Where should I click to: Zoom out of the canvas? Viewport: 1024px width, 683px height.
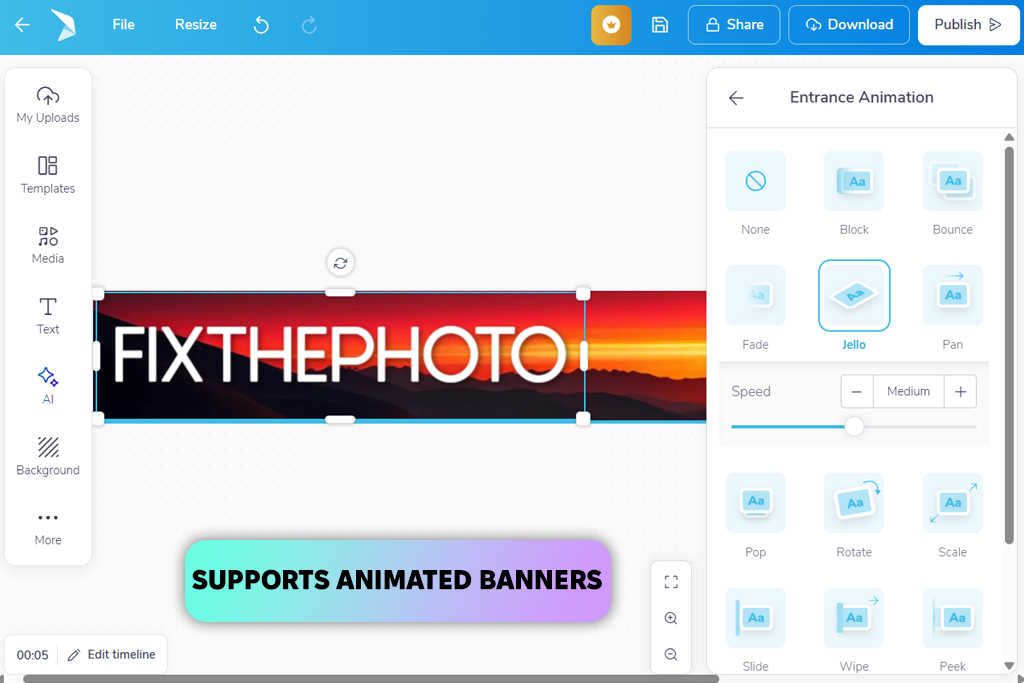671,654
